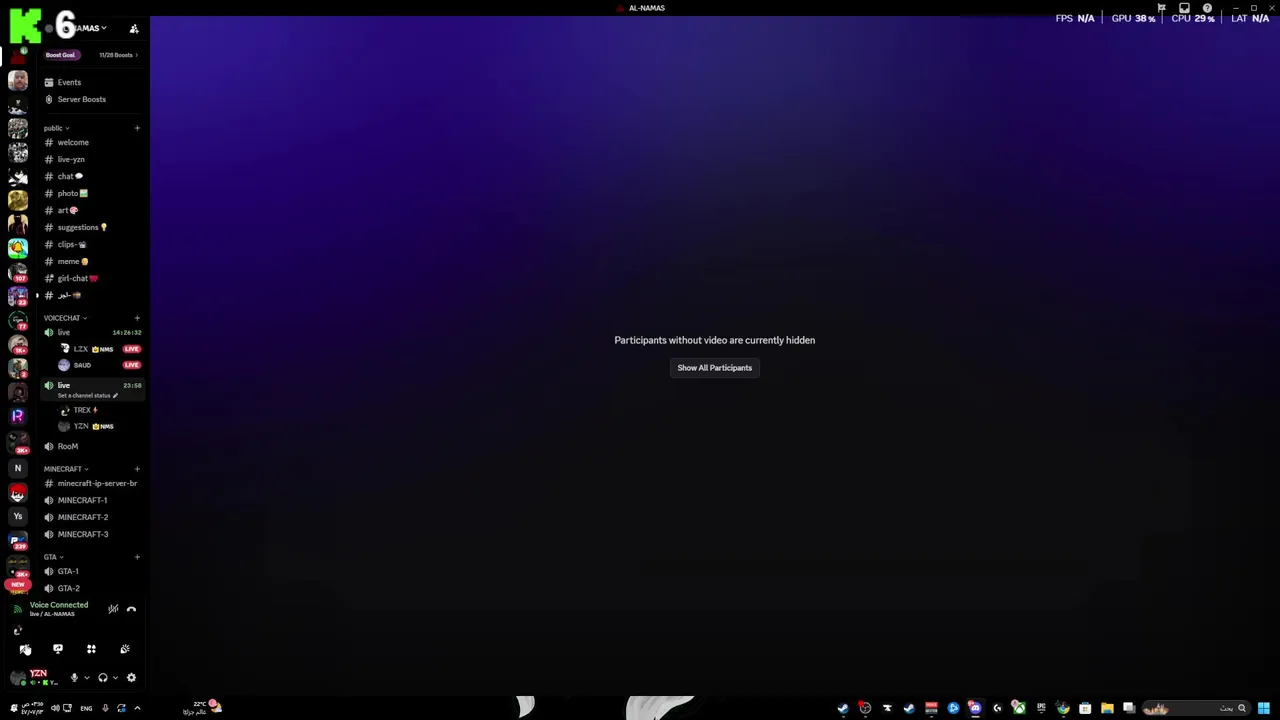The width and height of the screenshot is (1280, 720).
Task: Open the meme channel
Action: [92, 261]
